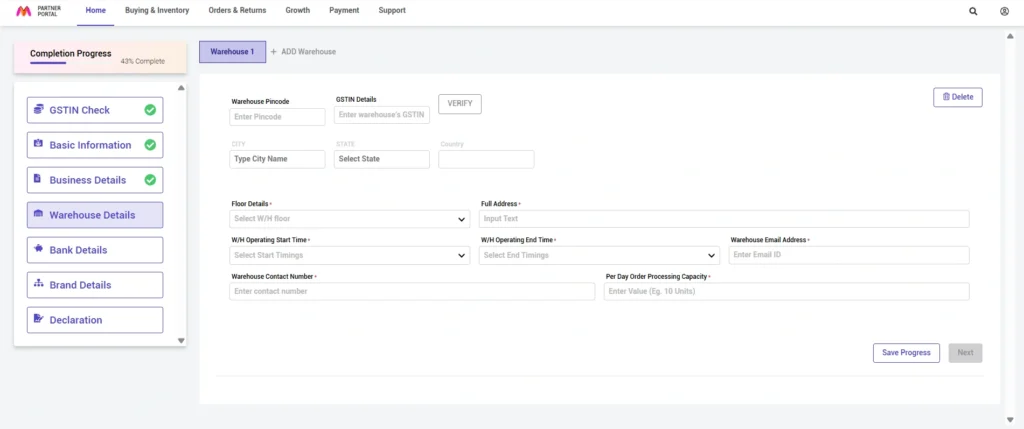This screenshot has height=429, width=1024.
Task: Open Growth menu
Action: [x=298, y=10]
